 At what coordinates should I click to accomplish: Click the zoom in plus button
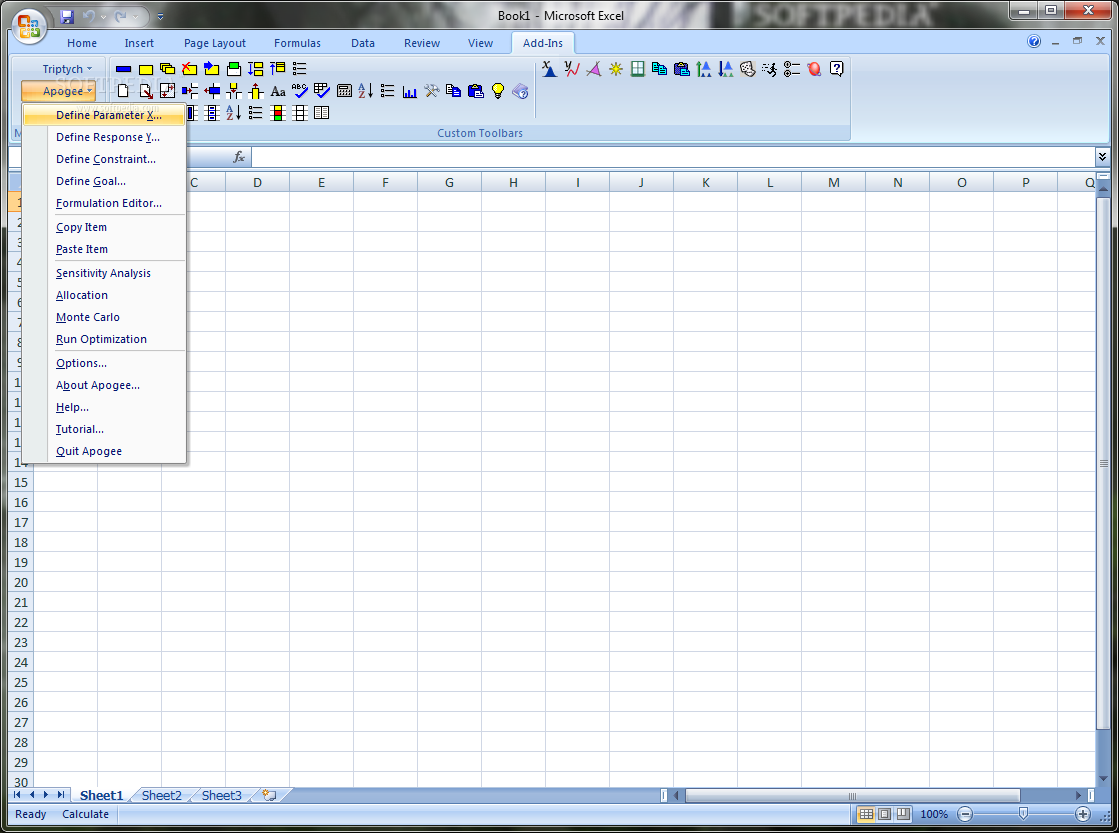(1083, 814)
